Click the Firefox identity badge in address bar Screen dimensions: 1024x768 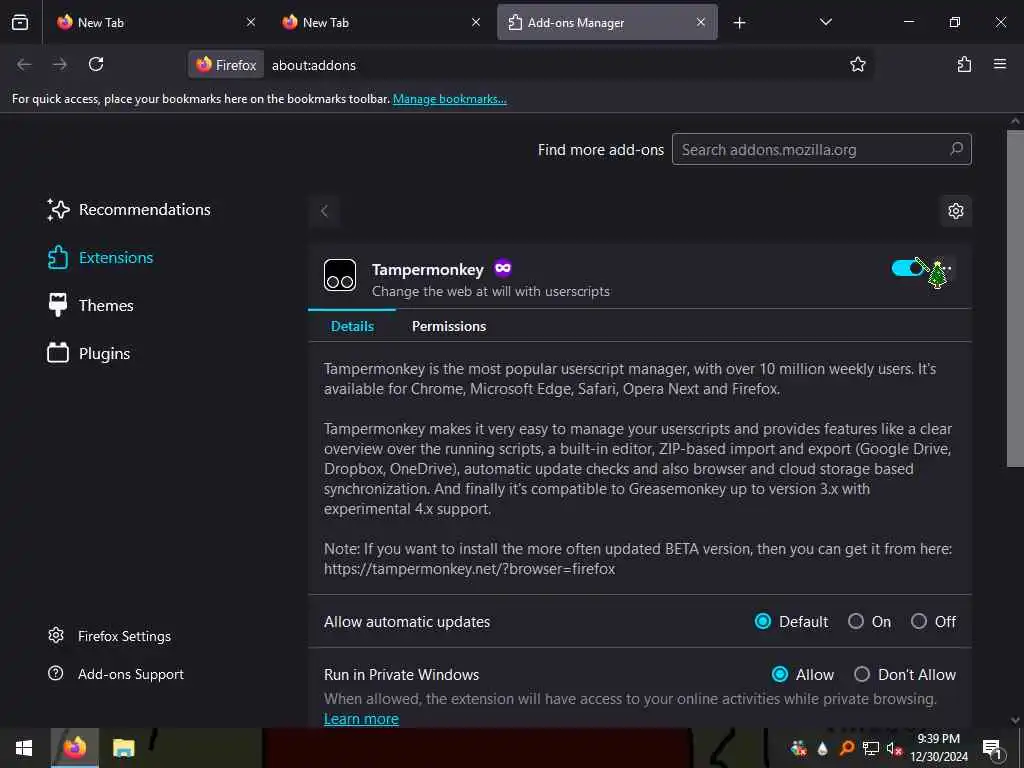pyautogui.click(x=227, y=65)
